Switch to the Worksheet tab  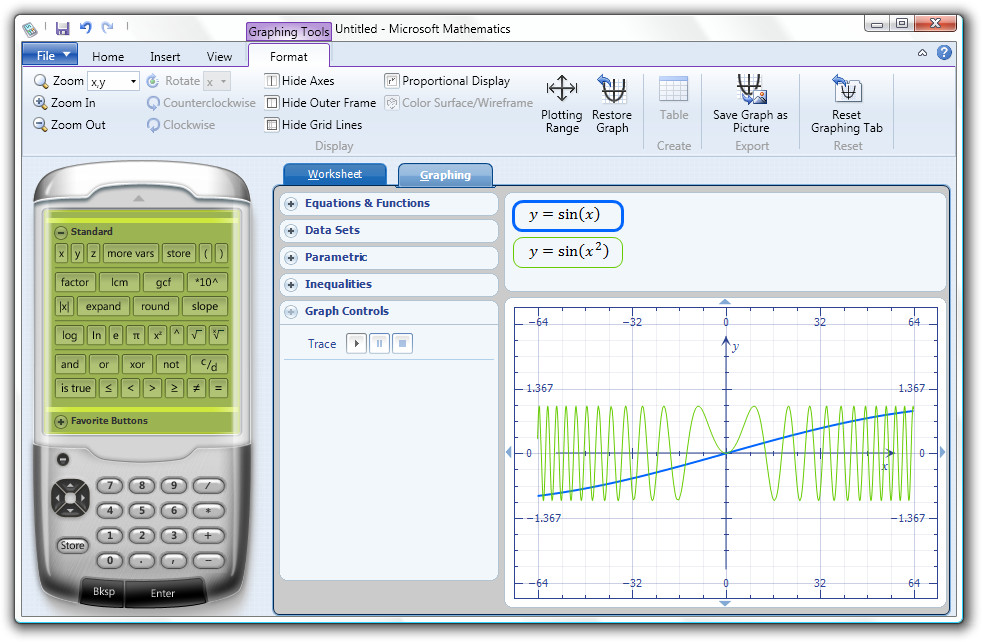[x=334, y=174]
